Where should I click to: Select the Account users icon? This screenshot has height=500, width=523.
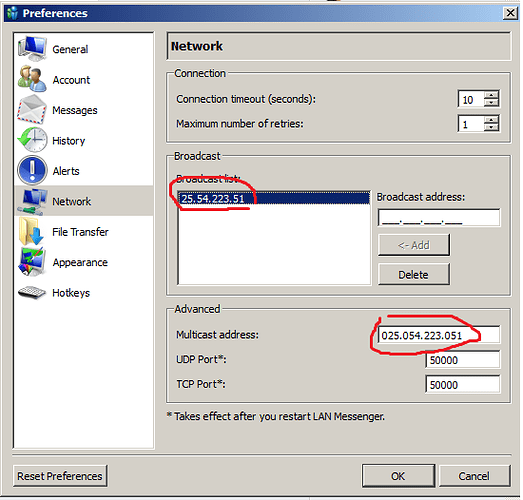coord(32,79)
